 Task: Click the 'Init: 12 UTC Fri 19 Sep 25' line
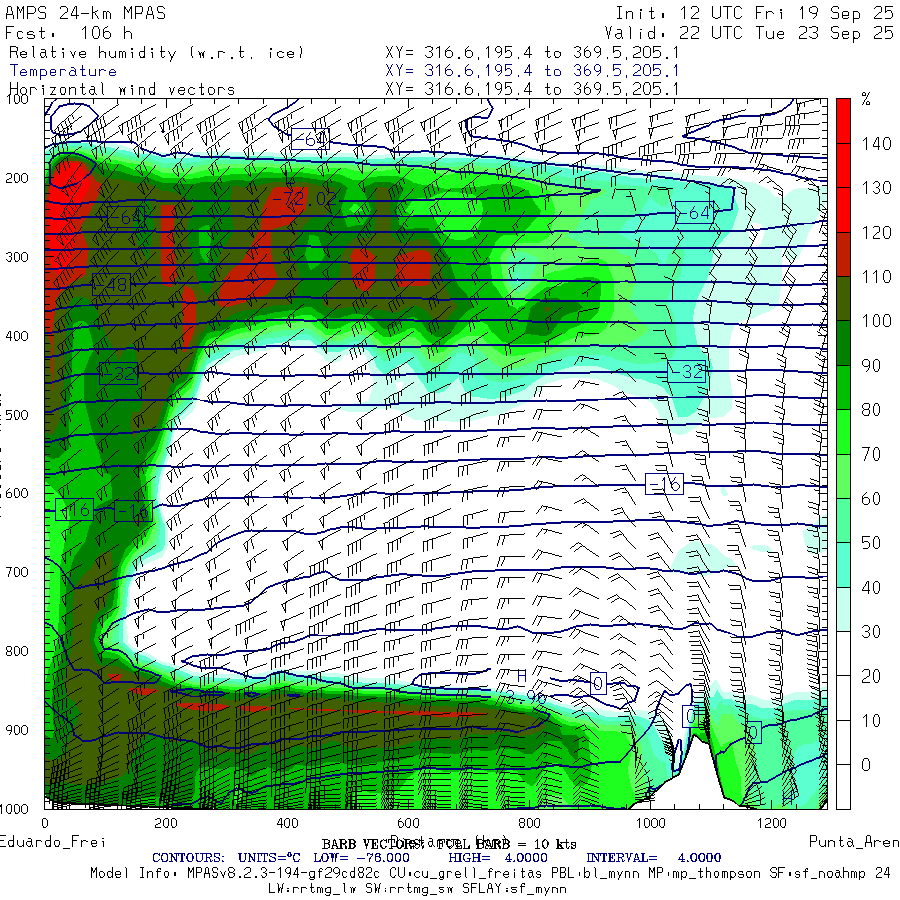pyautogui.click(x=754, y=13)
